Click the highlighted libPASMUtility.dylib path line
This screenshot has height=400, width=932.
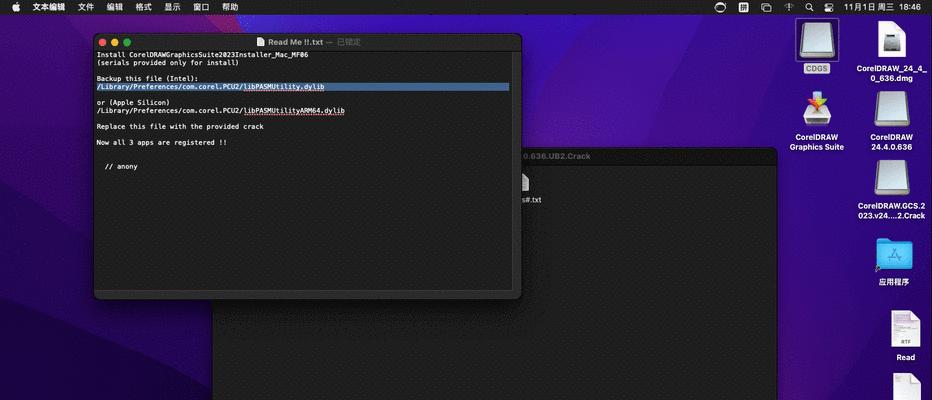[303, 87]
